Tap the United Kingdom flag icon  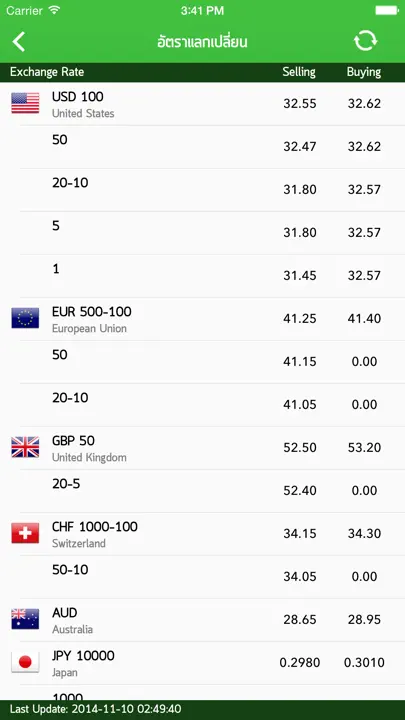click(x=25, y=447)
